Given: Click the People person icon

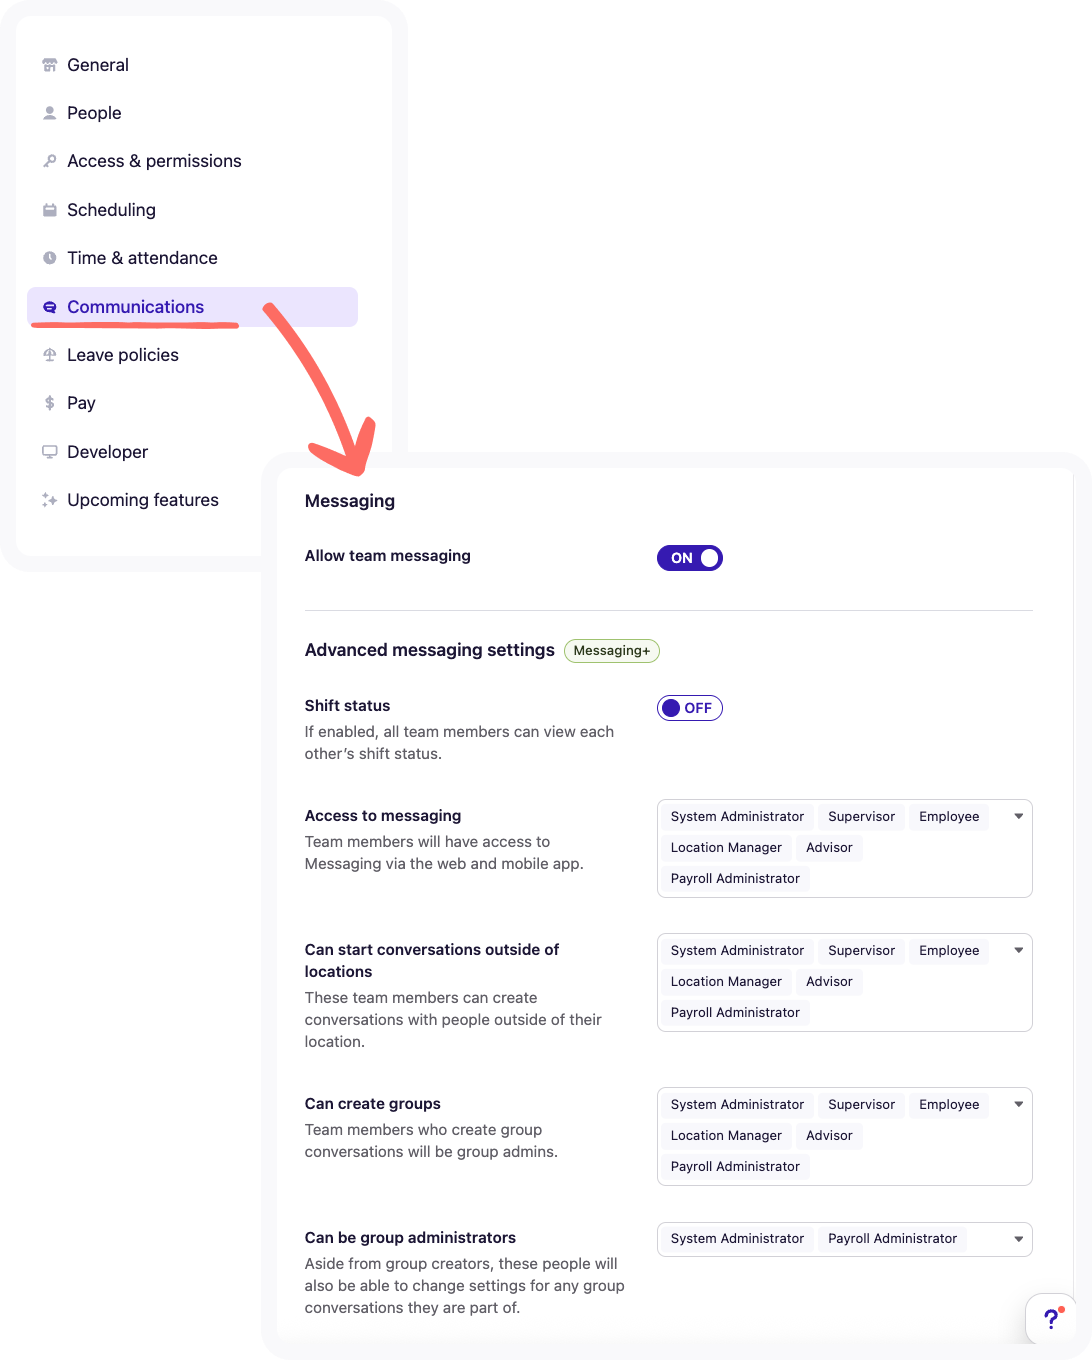Looking at the screenshot, I should (49, 113).
